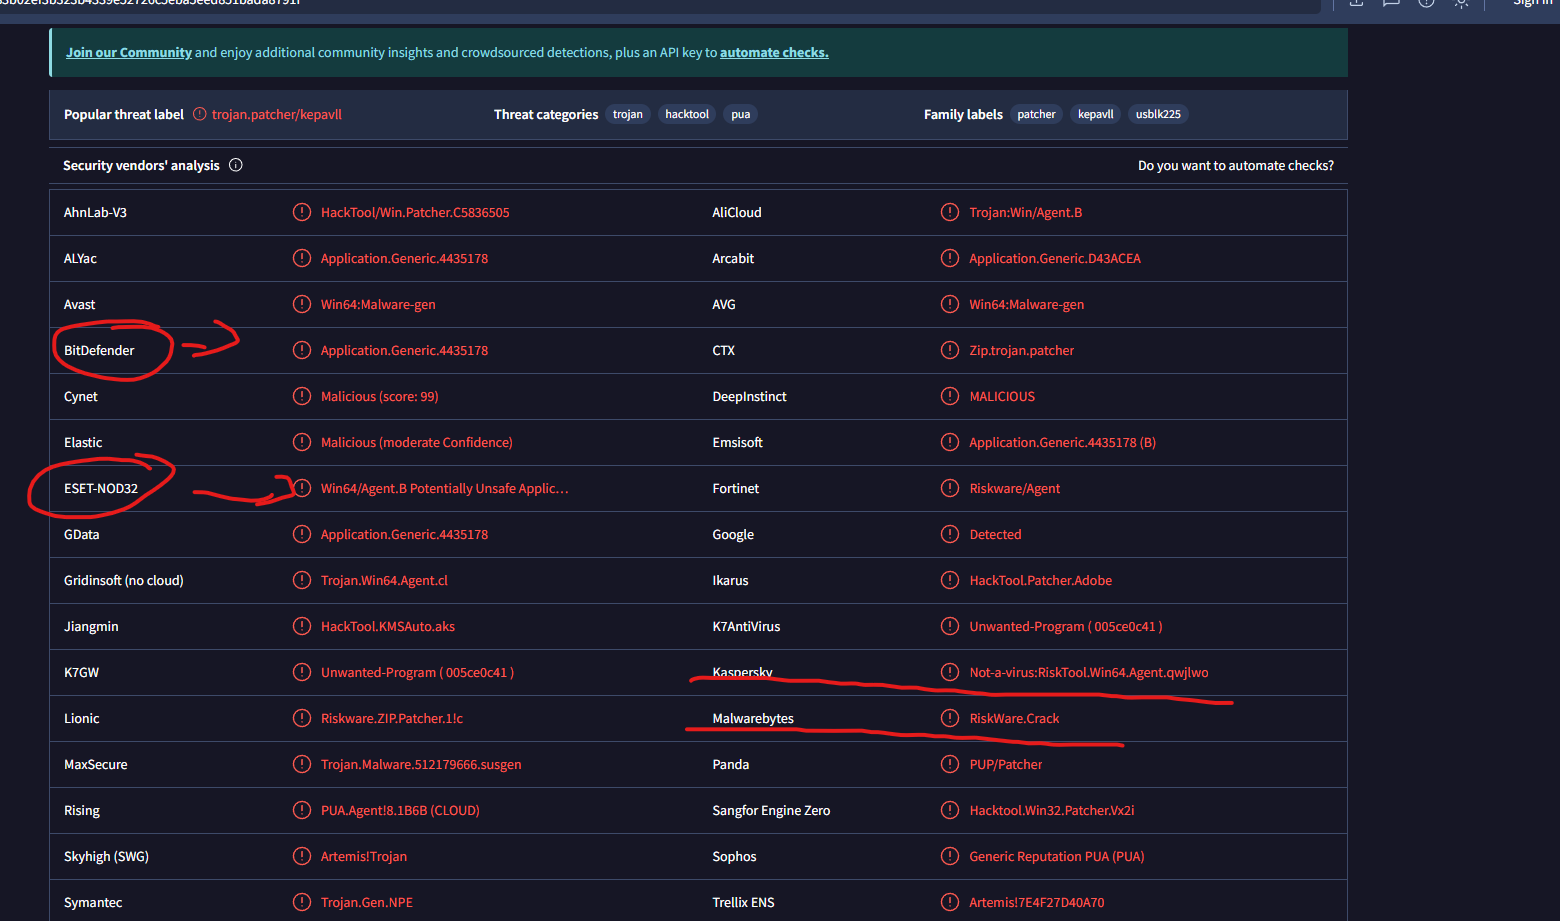Screen dimensions: 1560x921
Task: Click the ALYac vendor name
Action: coord(81,258)
